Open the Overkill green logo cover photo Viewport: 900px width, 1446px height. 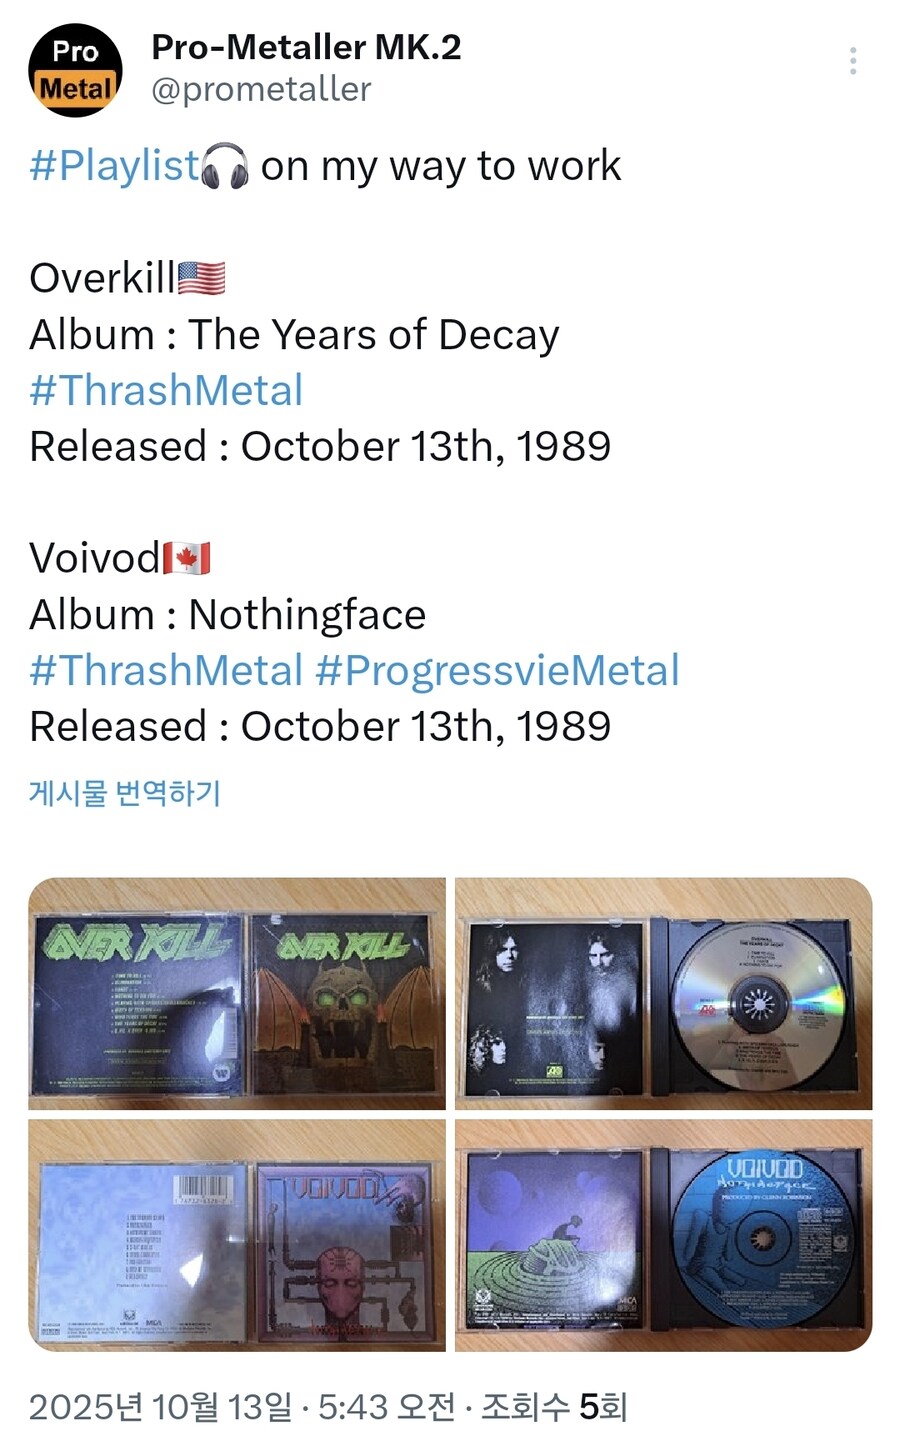(237, 994)
